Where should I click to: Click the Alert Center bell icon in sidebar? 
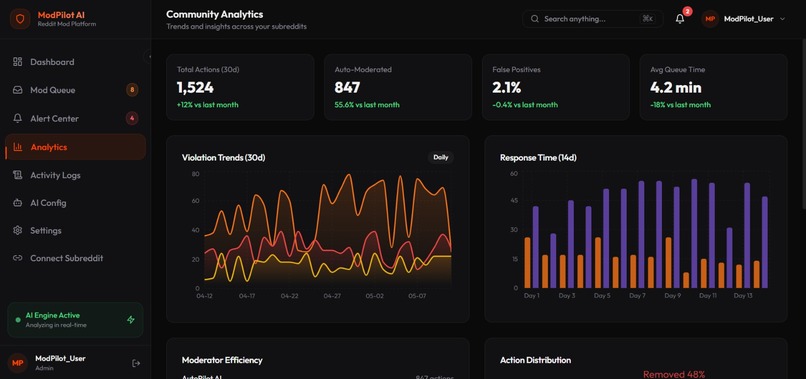17,118
